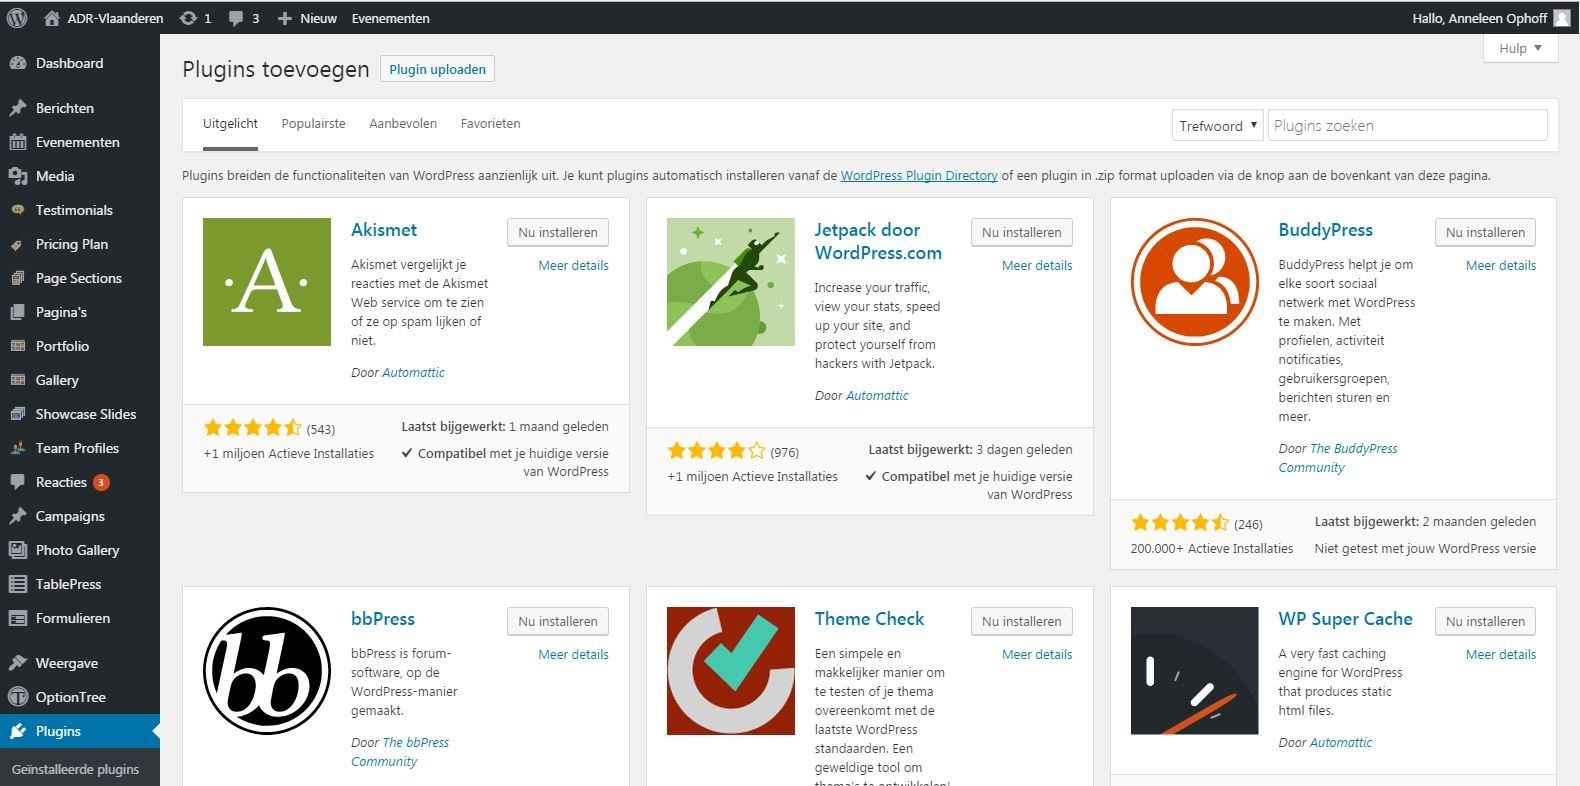The width and height of the screenshot is (1580, 786).
Task: Click the Testimonials icon in sidebar
Action: (x=18, y=210)
